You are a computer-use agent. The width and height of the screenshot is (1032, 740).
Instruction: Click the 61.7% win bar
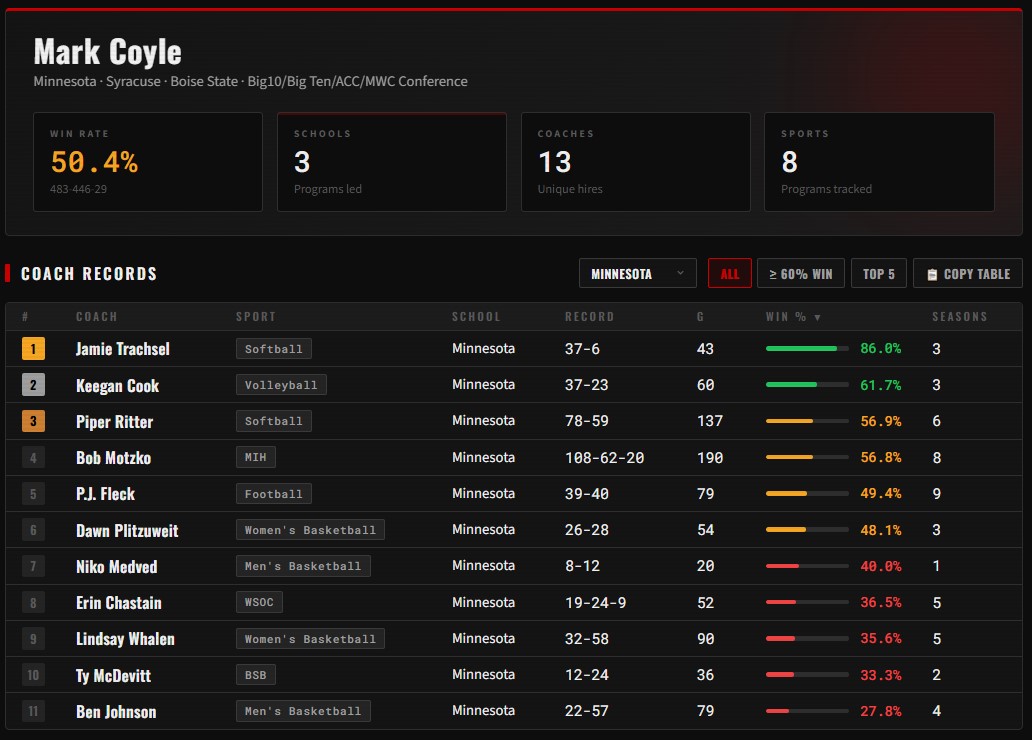807,384
